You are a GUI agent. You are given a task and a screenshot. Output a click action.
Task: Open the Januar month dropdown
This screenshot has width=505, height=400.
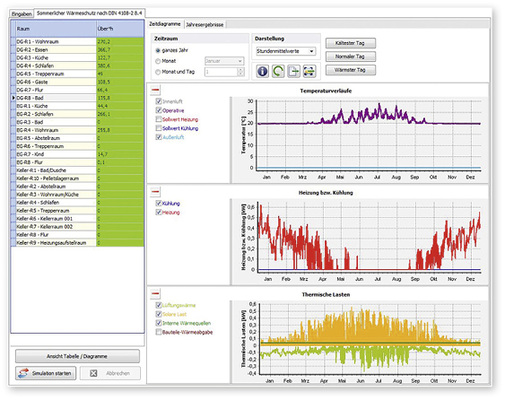[x=224, y=61]
